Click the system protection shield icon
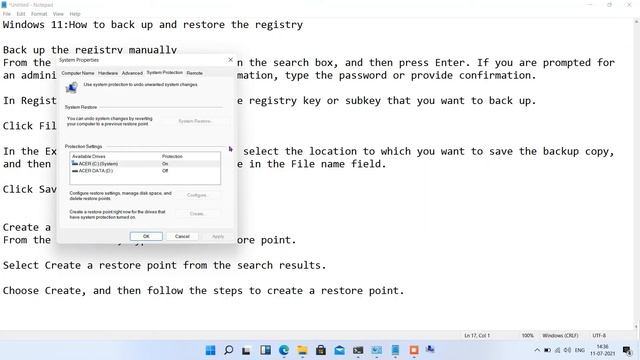The image size is (640, 360). pos(72,87)
